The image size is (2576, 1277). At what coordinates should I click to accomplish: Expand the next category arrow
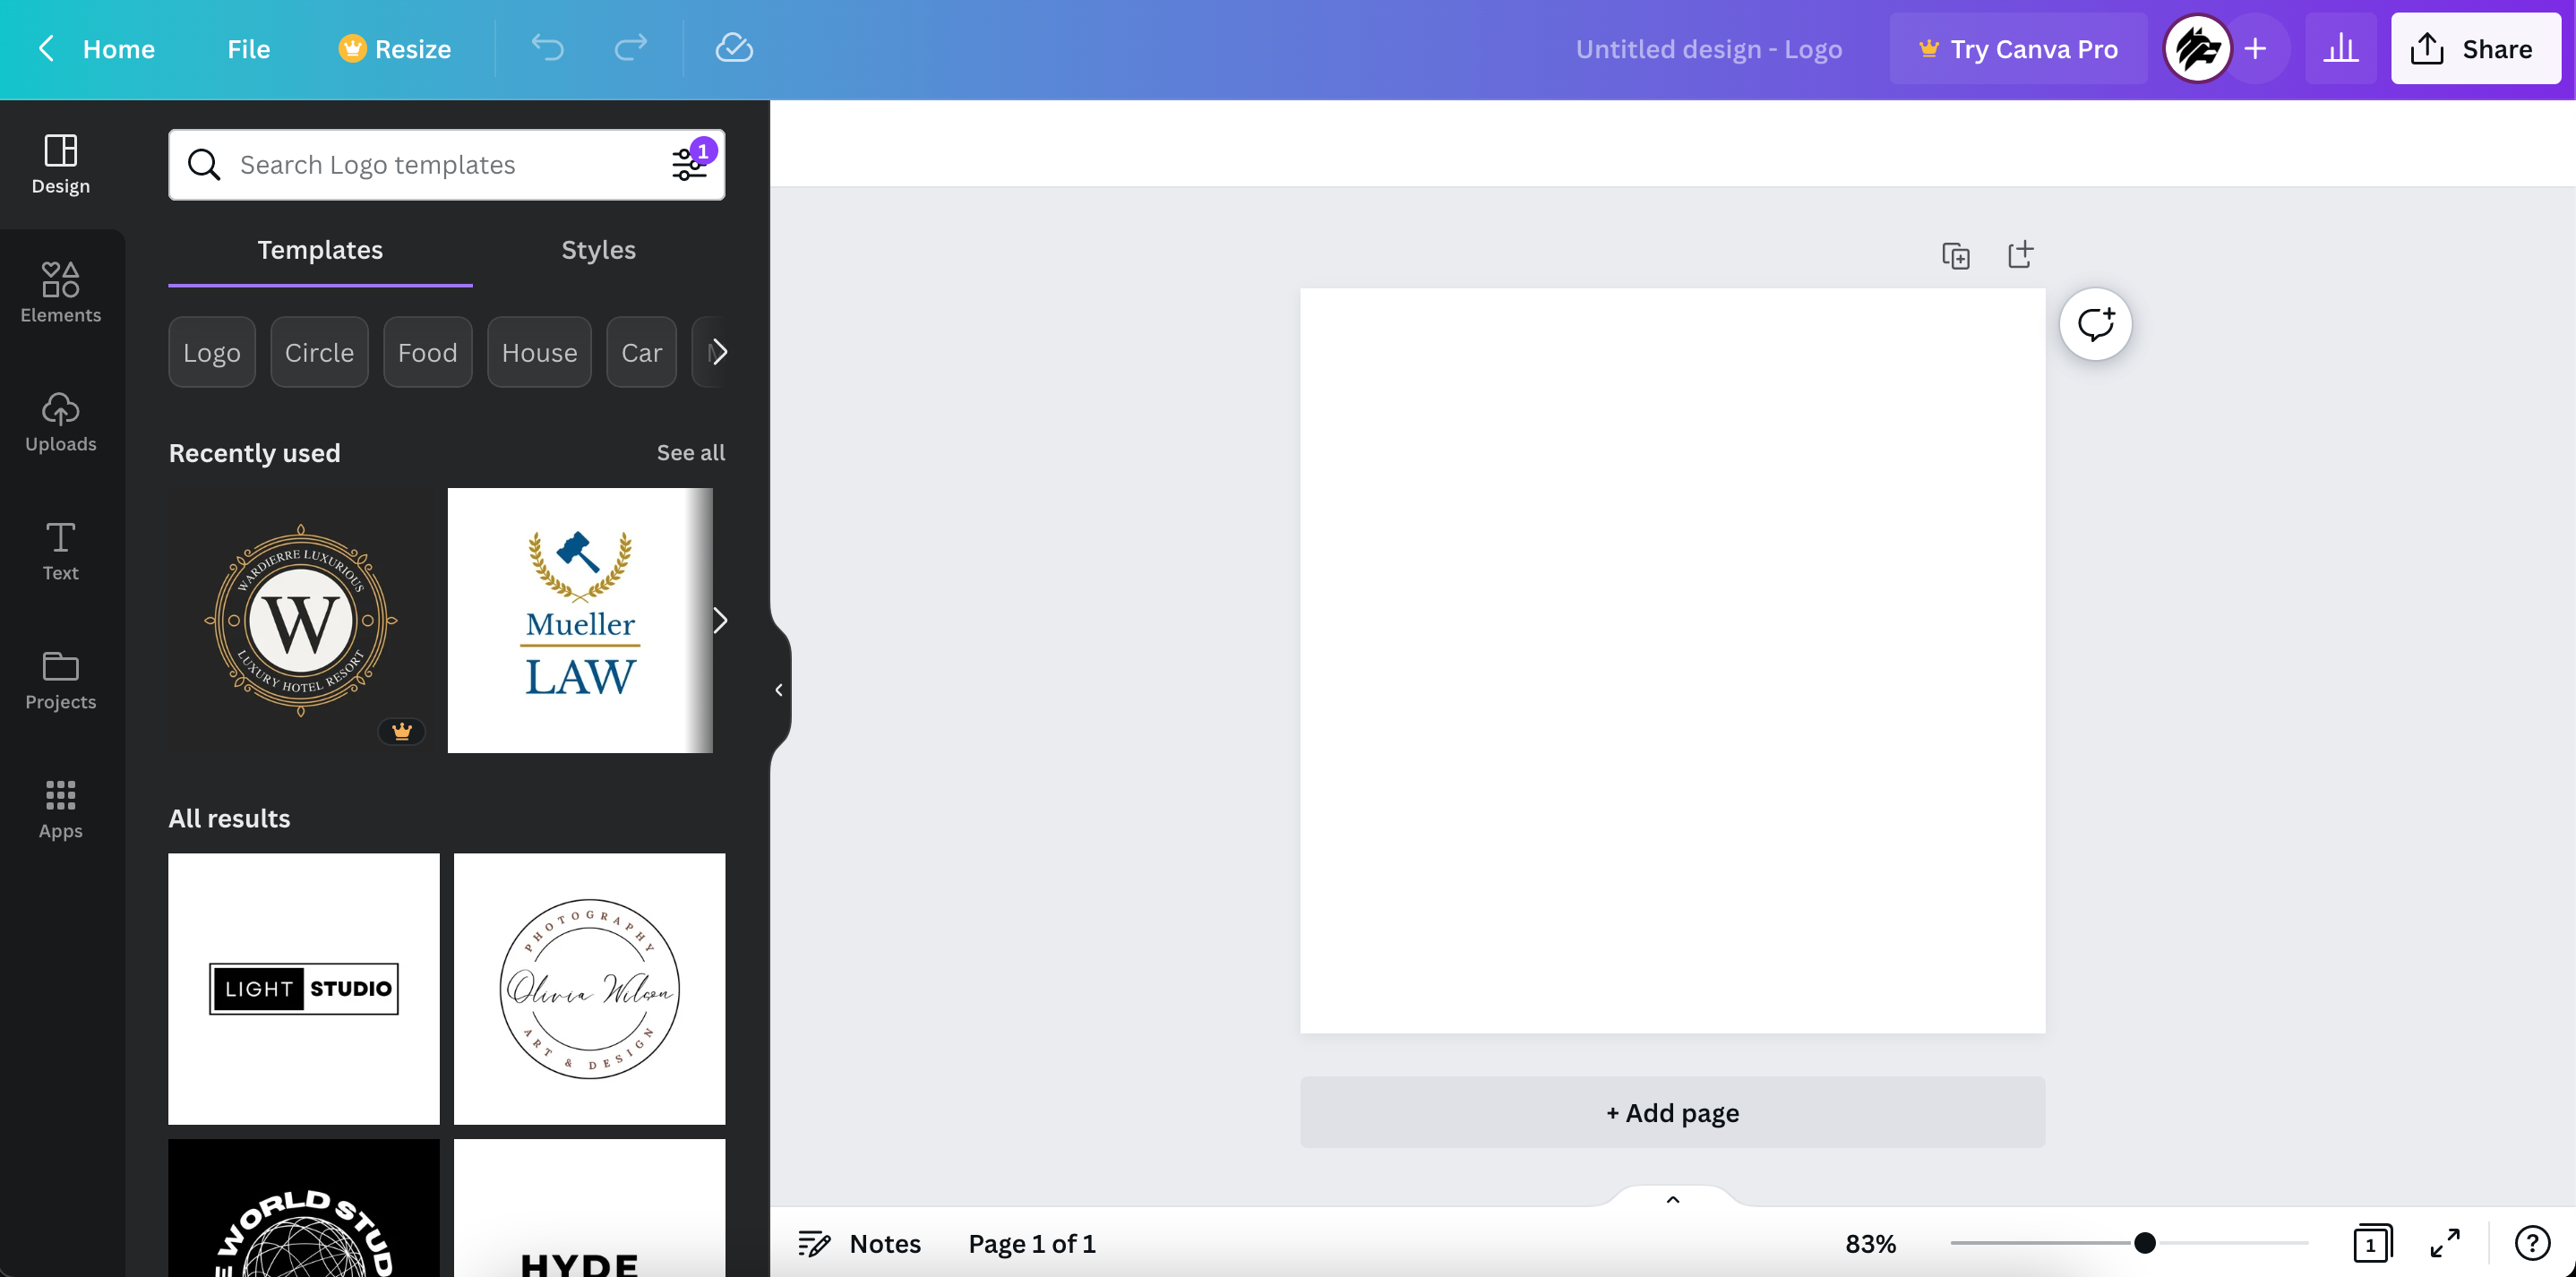[x=718, y=352]
